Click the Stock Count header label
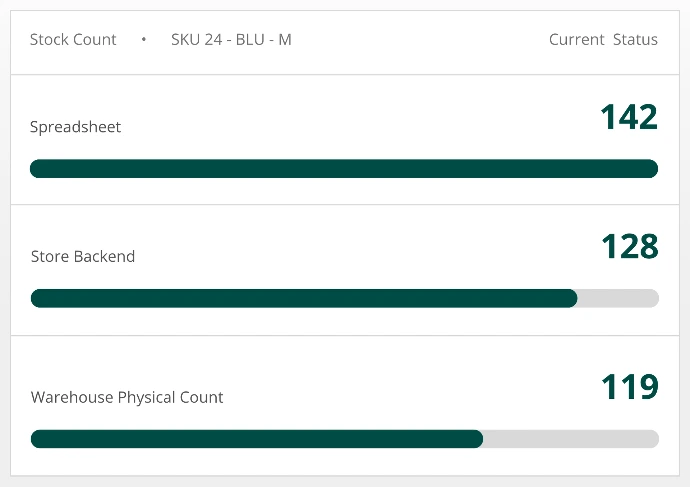The width and height of the screenshot is (690, 487). [x=73, y=40]
